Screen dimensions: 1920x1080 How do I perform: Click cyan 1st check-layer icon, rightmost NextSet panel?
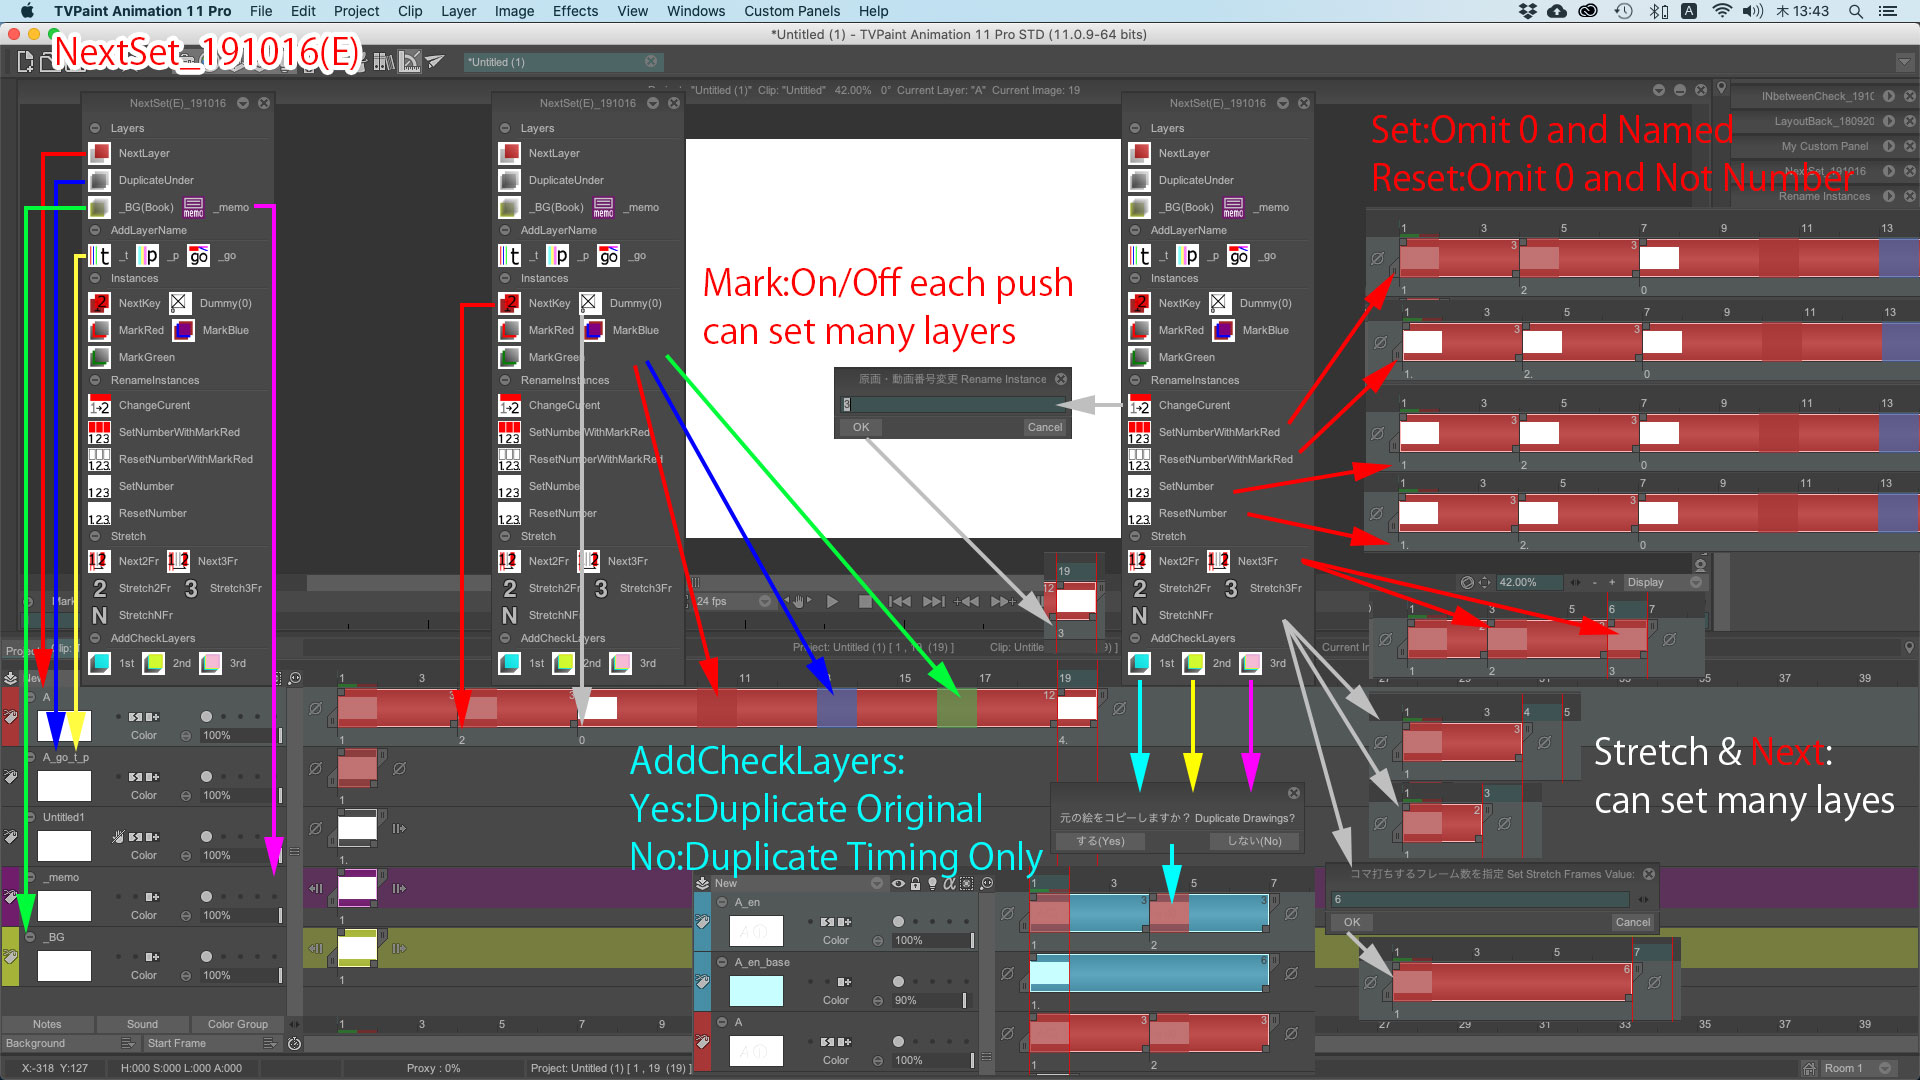(x=1139, y=663)
